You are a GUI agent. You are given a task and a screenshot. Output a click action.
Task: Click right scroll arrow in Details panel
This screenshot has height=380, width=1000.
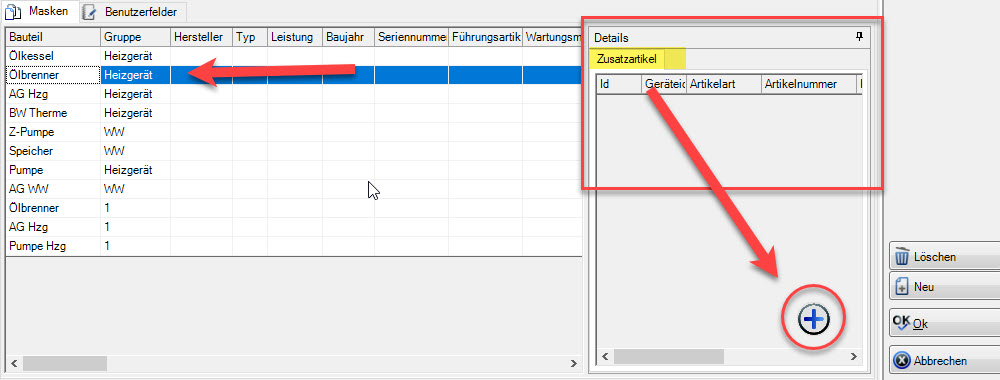pyautogui.click(x=854, y=356)
